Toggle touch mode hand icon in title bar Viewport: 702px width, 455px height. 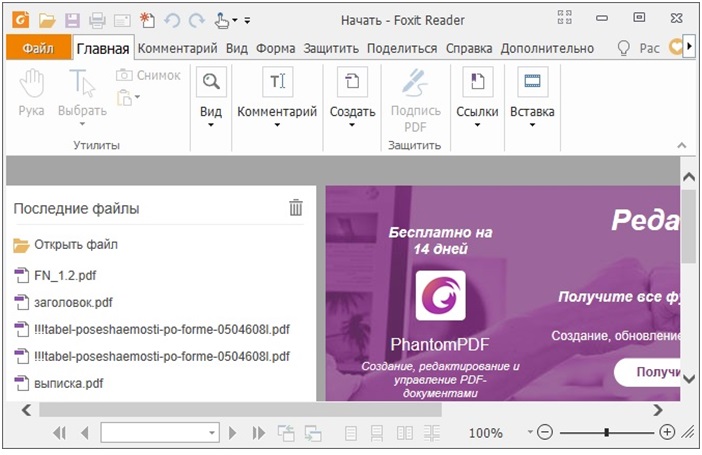222,20
